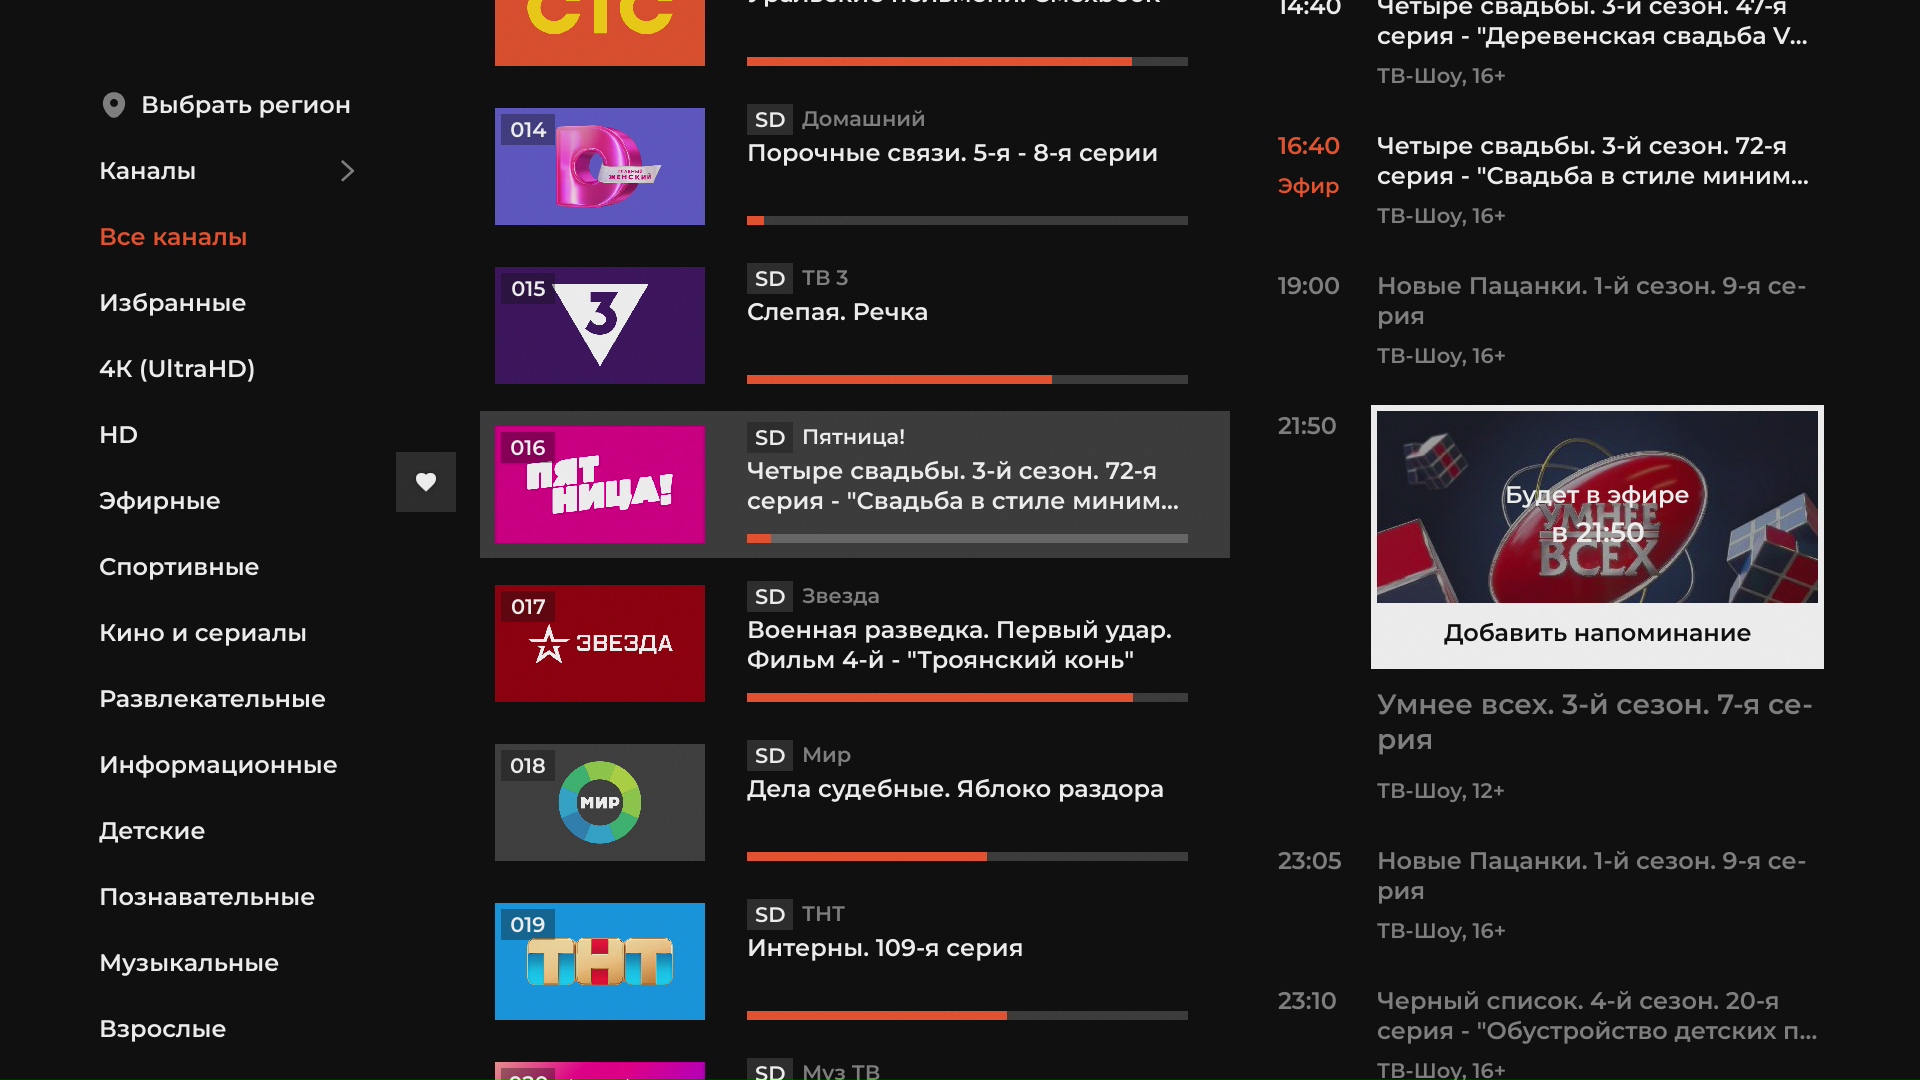Click the Добавить напоминание button

(x=1597, y=633)
